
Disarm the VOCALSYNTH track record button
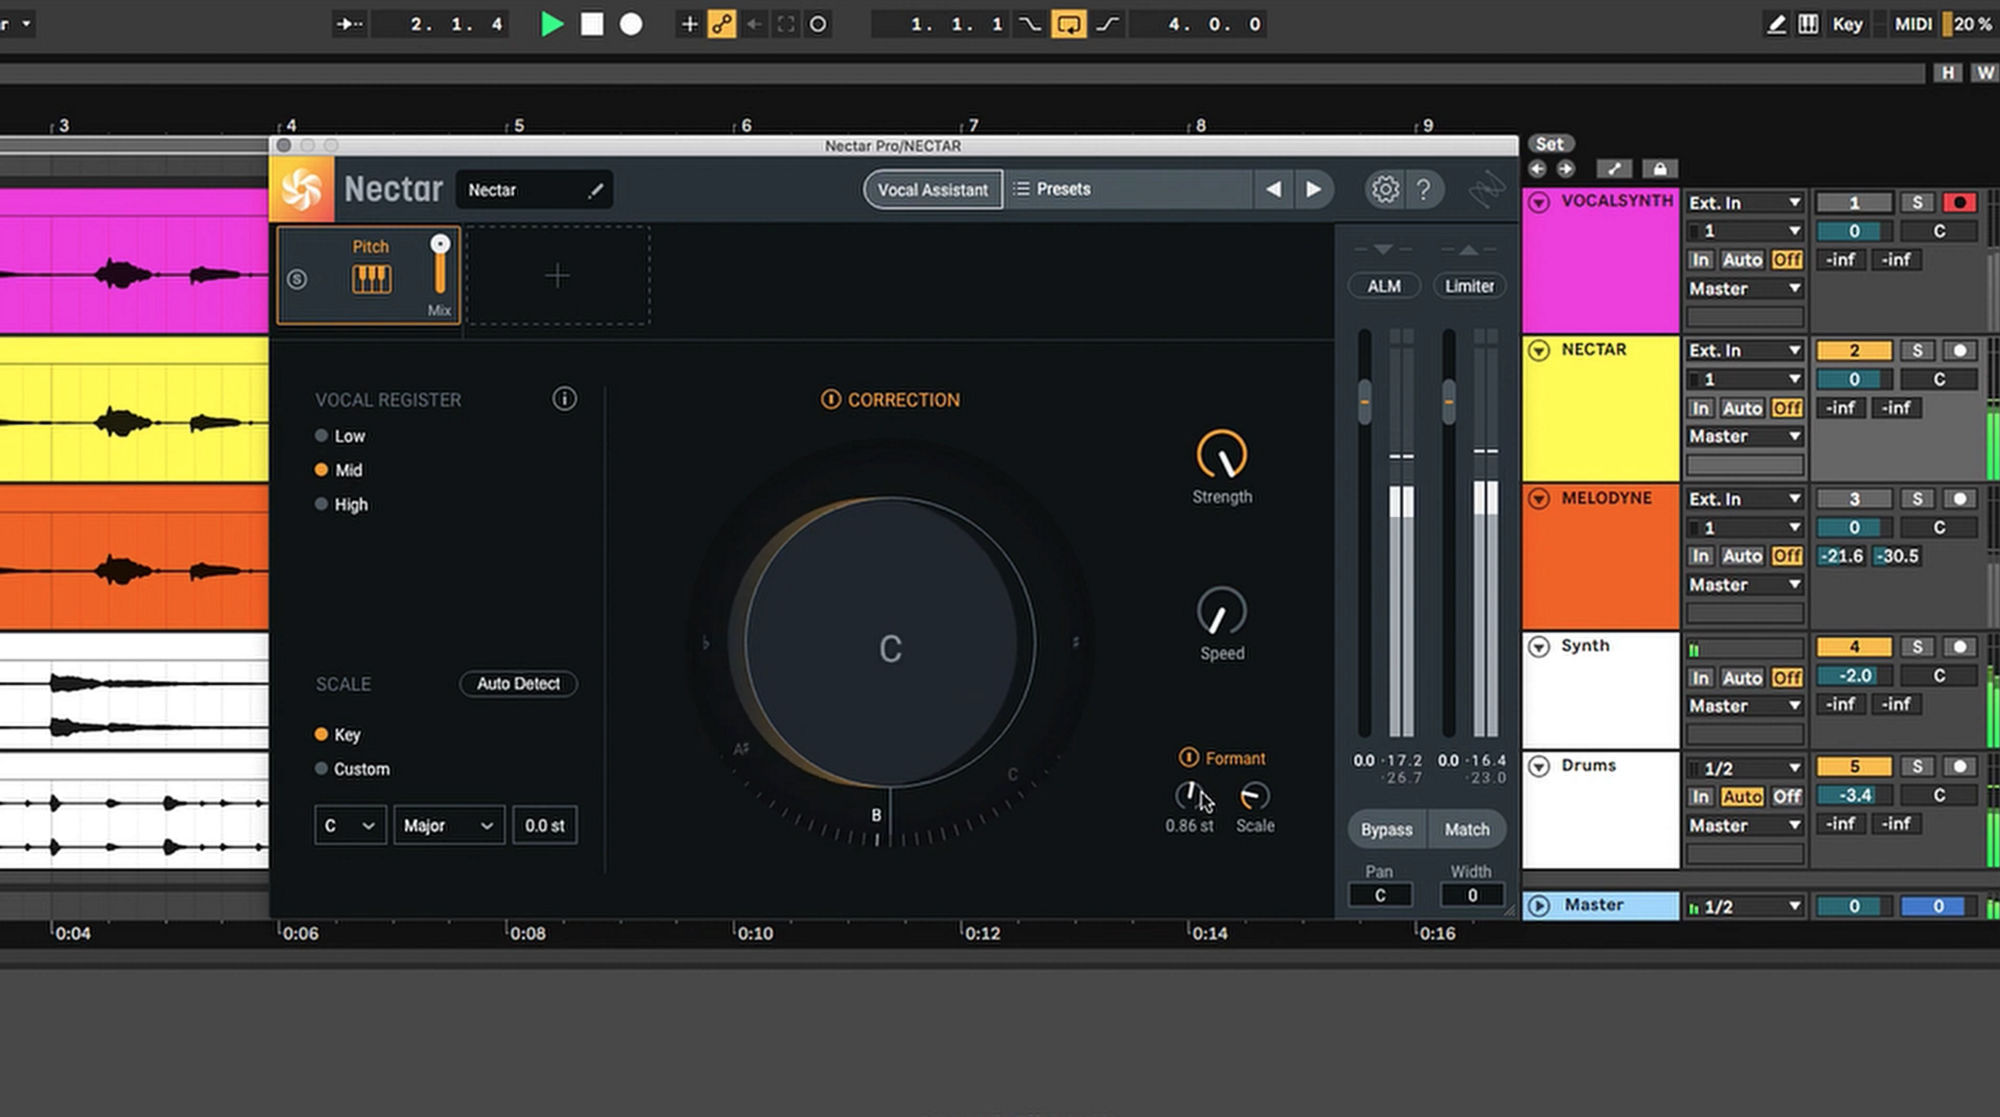pyautogui.click(x=1959, y=203)
